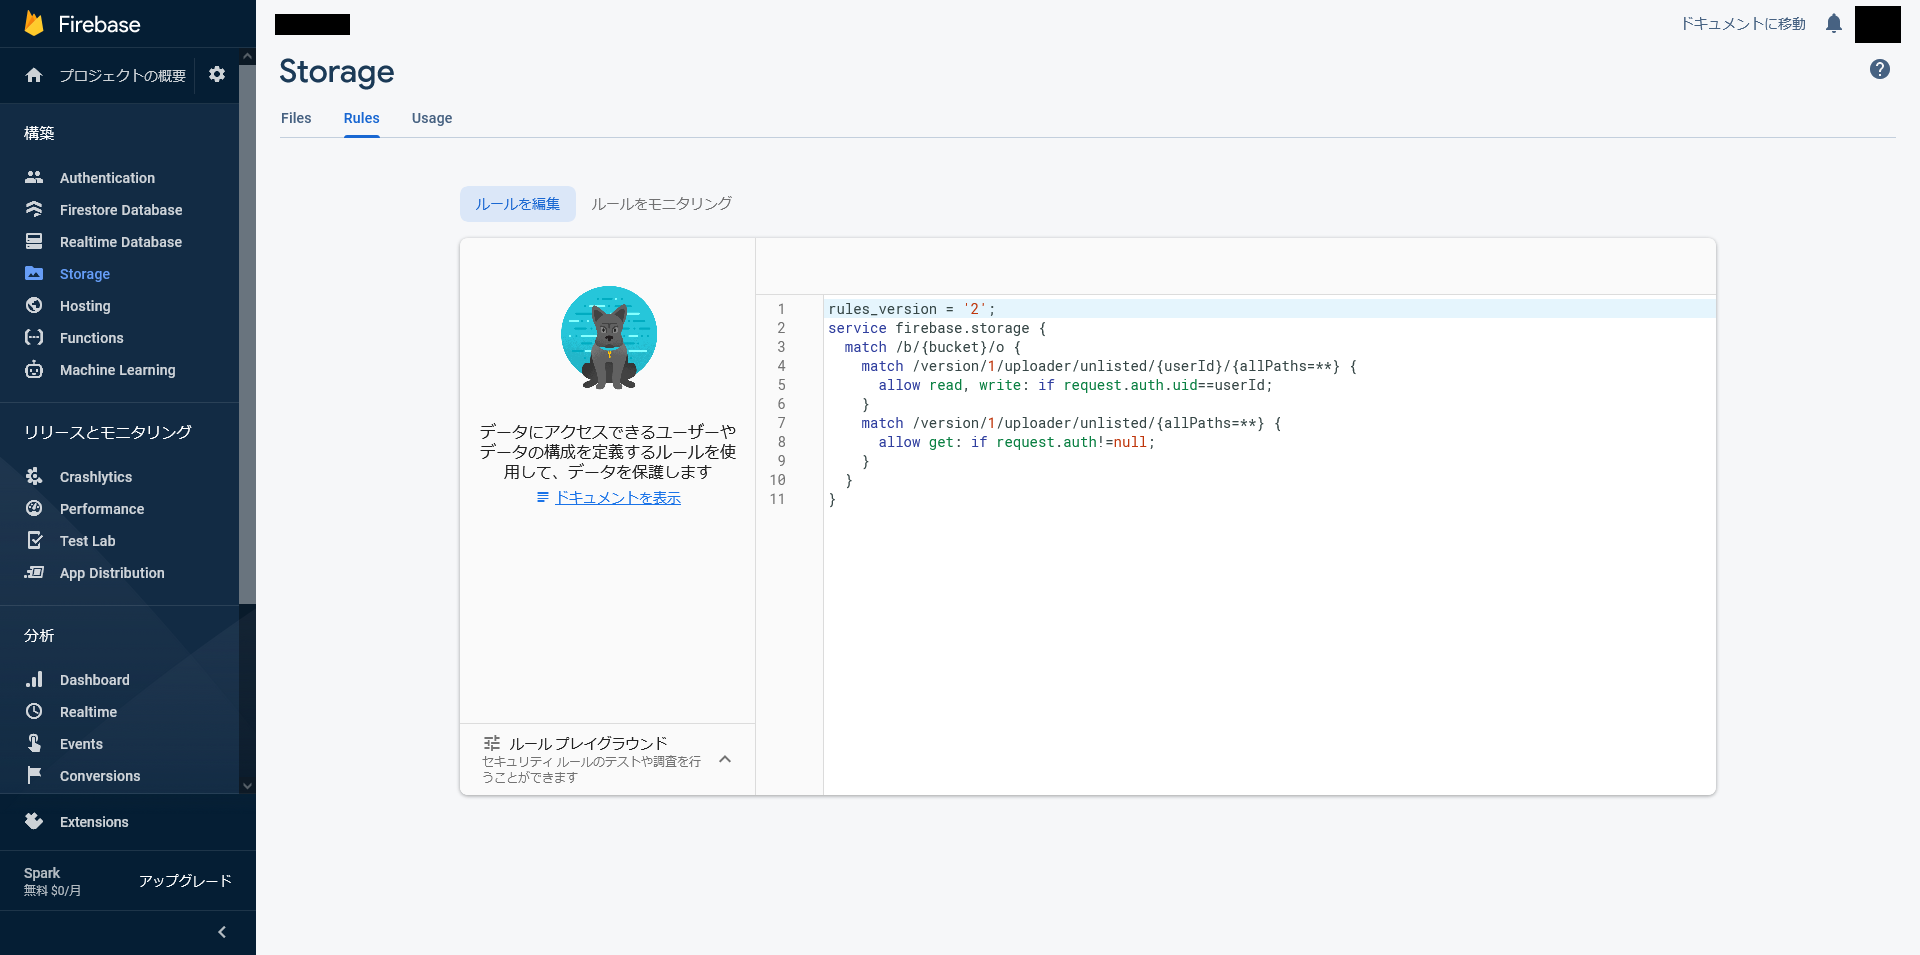1920x955 pixels.
Task: Open project settings gear icon
Action: 217,75
